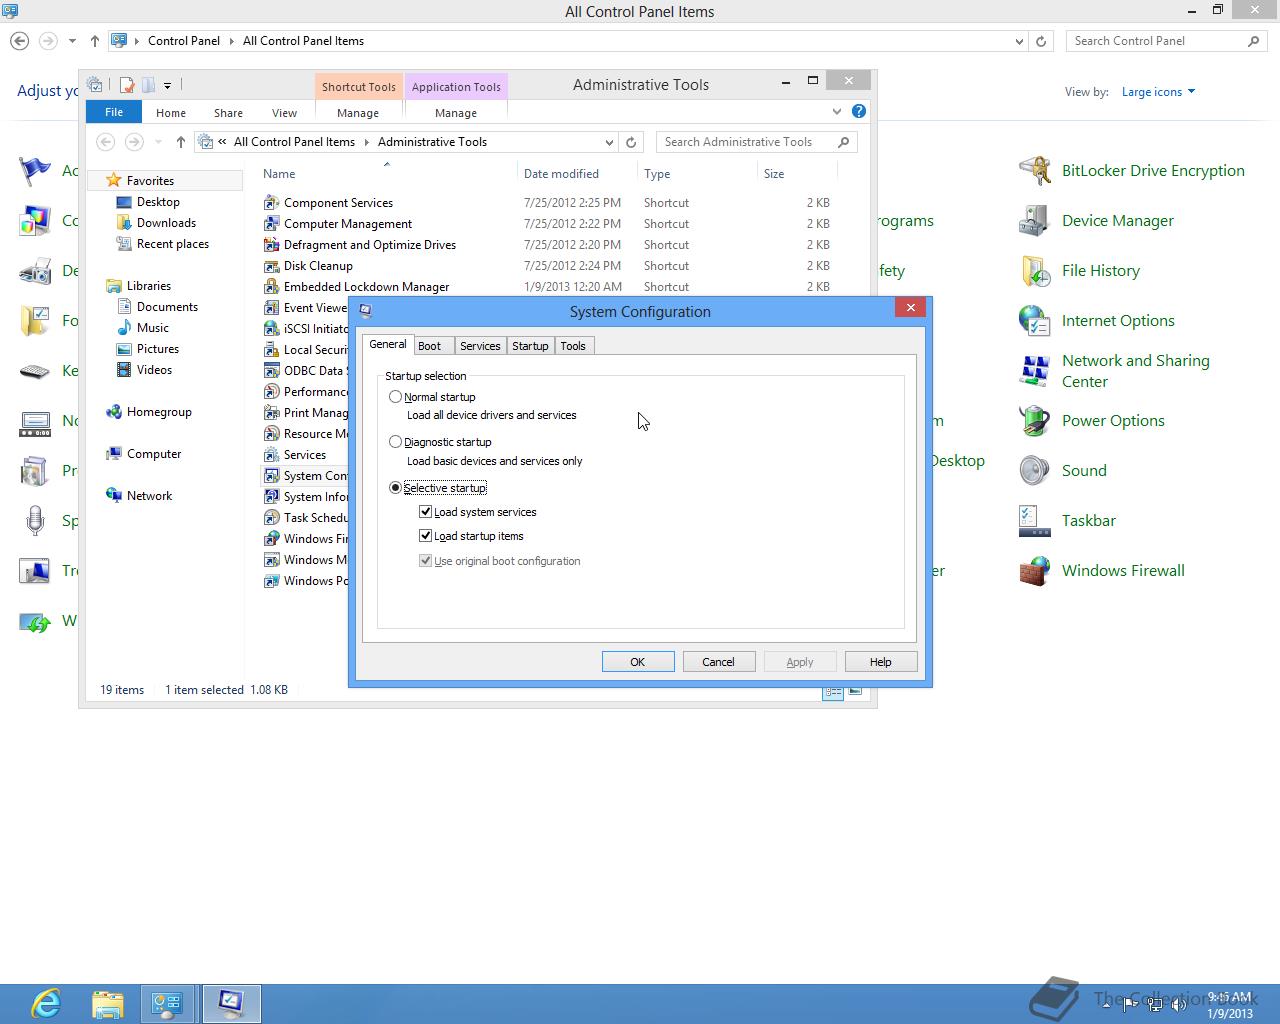Open Help in System Configuration
The image size is (1280, 1024).
pyautogui.click(x=880, y=662)
